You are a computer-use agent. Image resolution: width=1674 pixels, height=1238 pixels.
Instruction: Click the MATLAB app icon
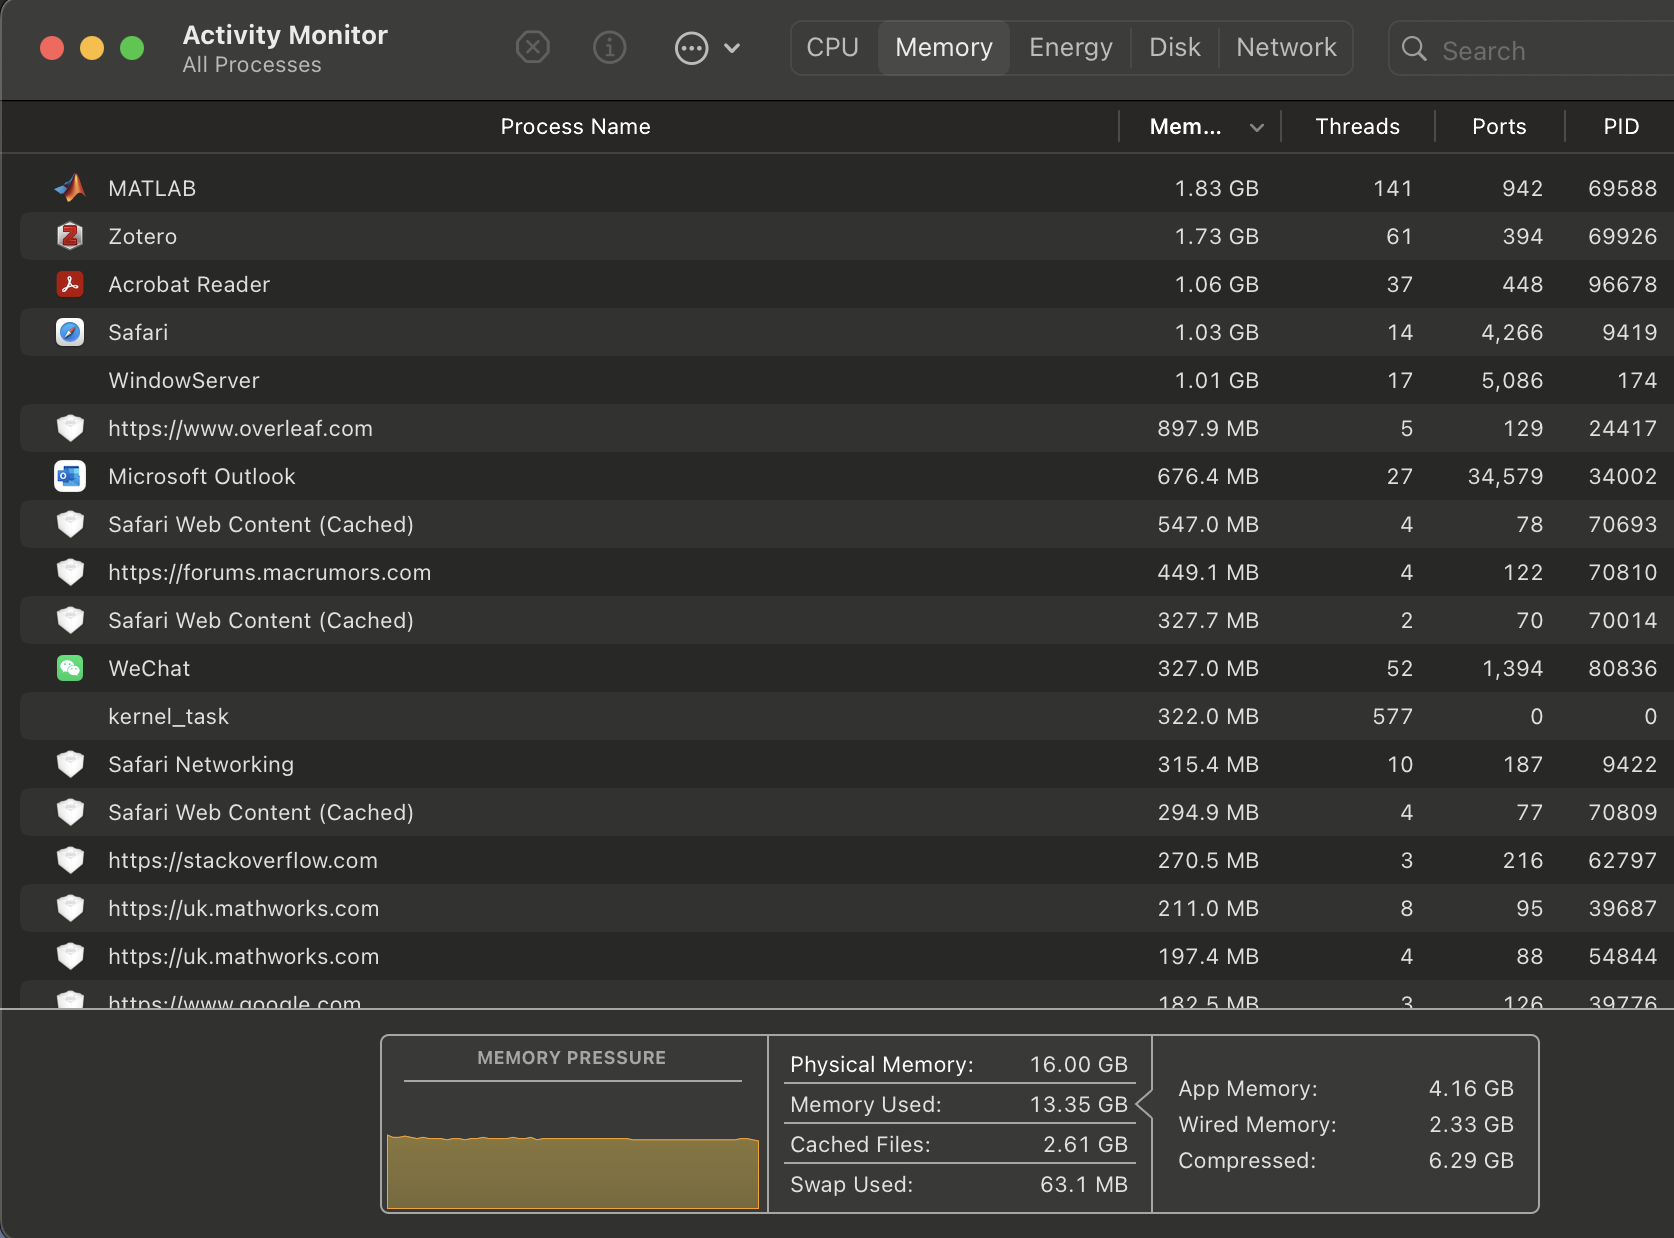point(70,188)
